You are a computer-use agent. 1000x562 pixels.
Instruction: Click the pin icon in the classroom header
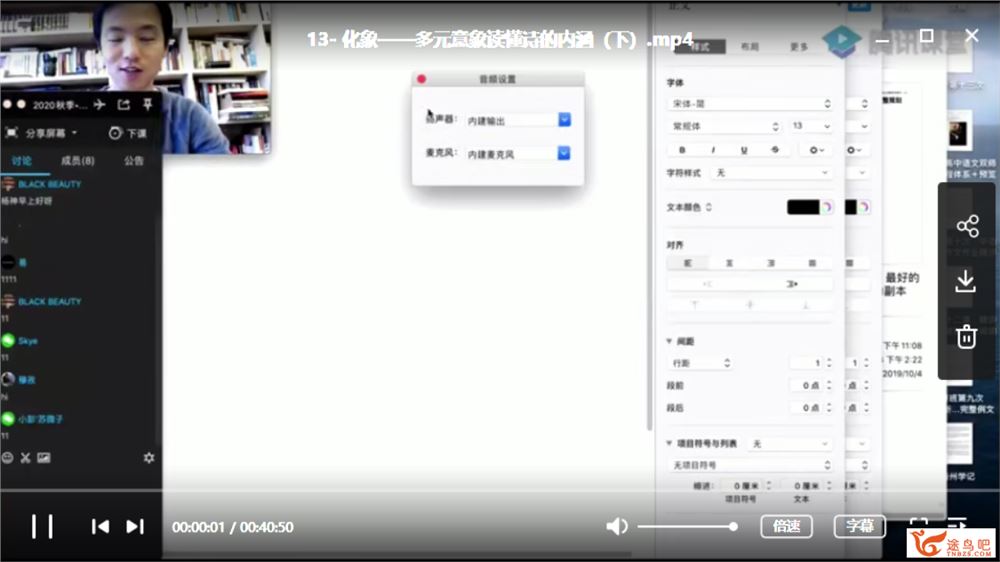(x=147, y=104)
